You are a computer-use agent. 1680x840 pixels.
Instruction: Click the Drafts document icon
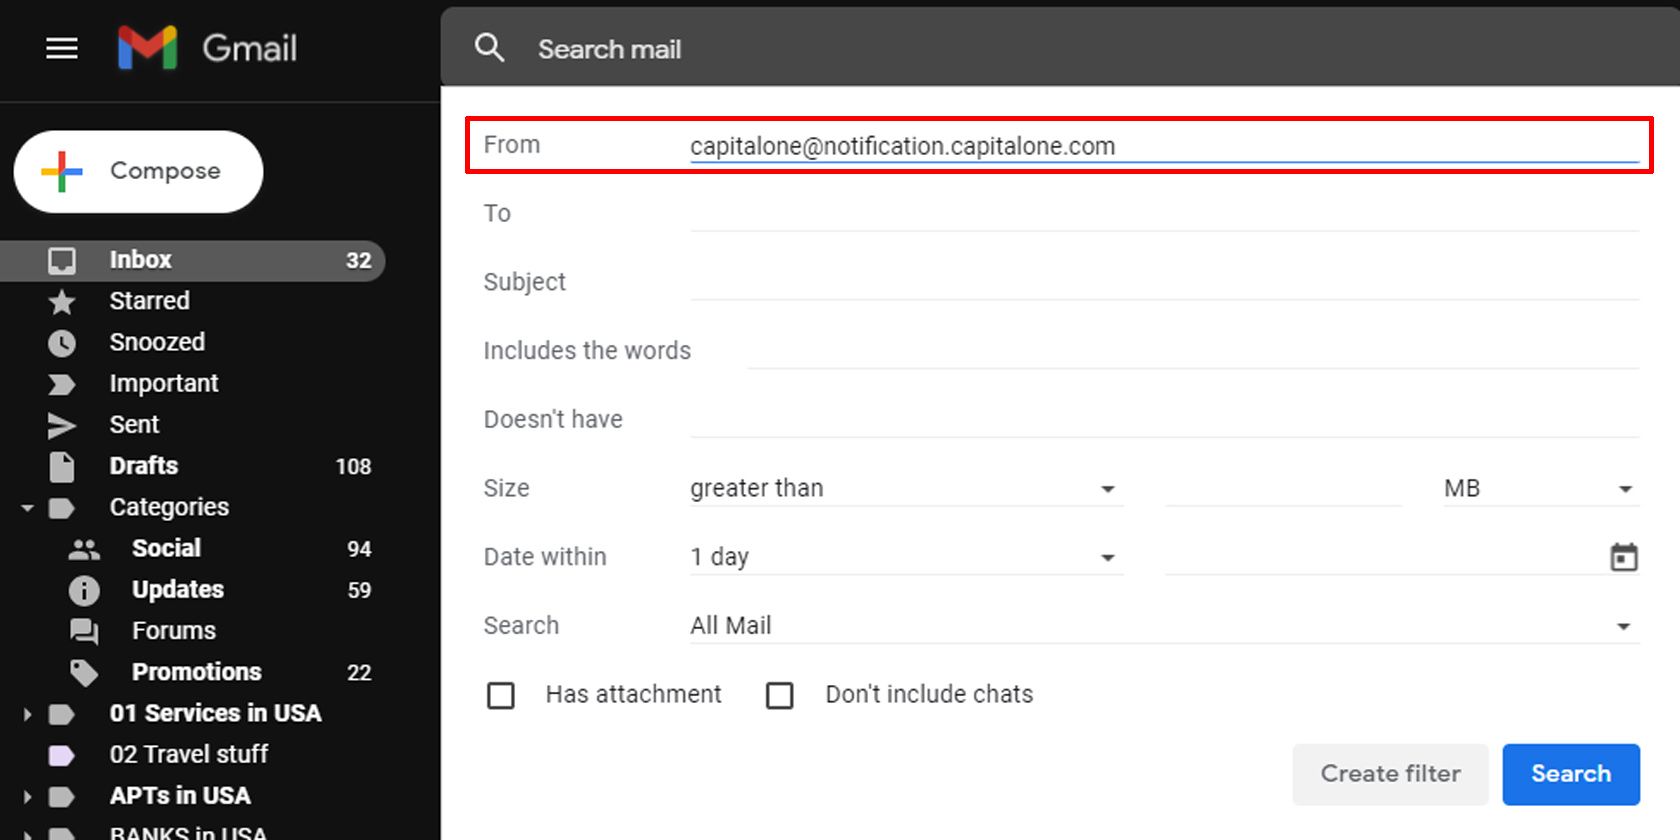coord(62,466)
